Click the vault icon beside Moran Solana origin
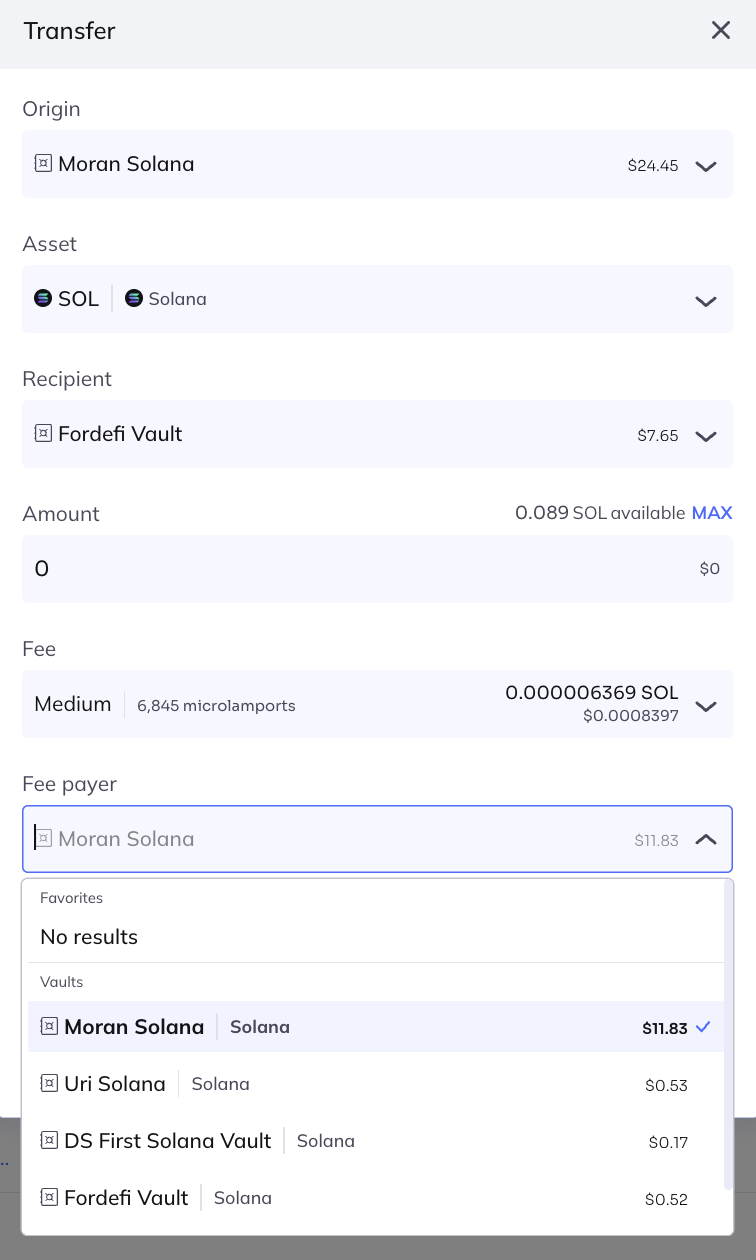This screenshot has width=756, height=1260. pos(43,164)
